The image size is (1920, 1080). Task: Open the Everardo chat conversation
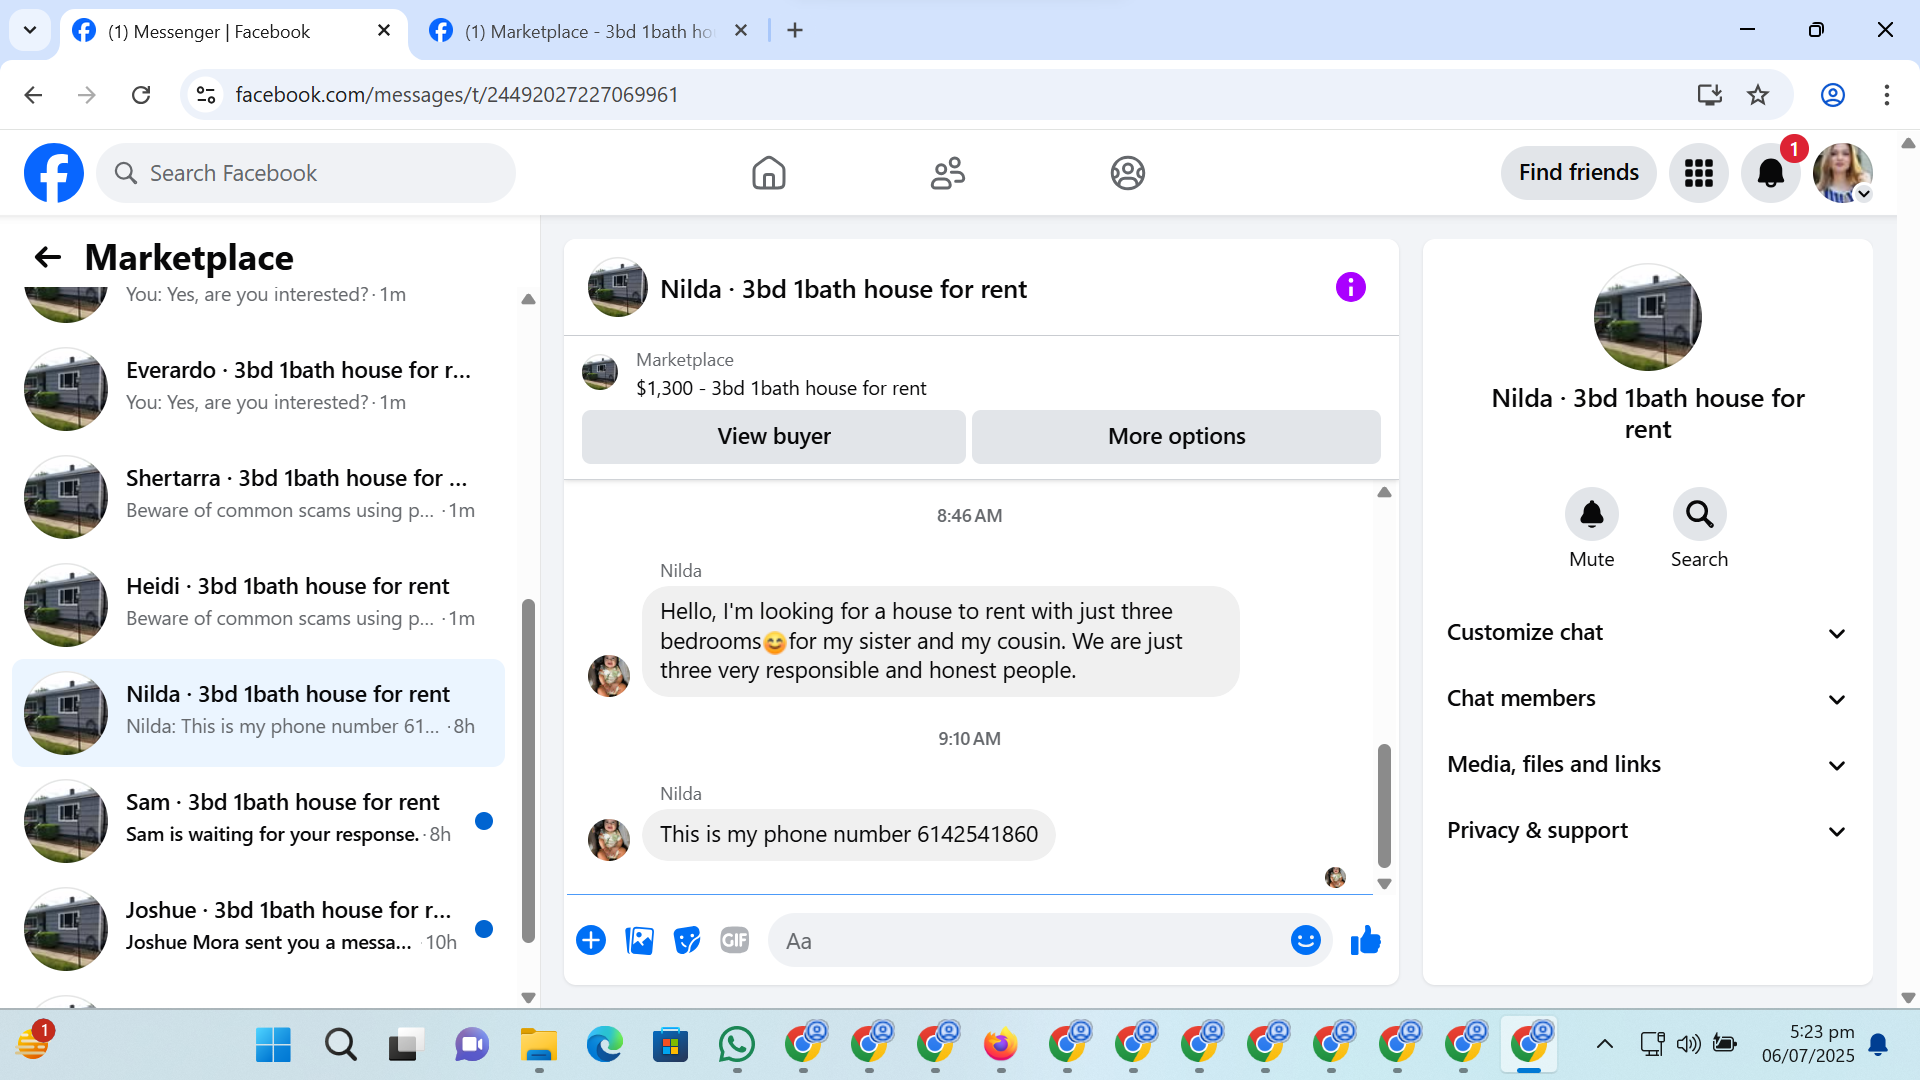pos(258,389)
